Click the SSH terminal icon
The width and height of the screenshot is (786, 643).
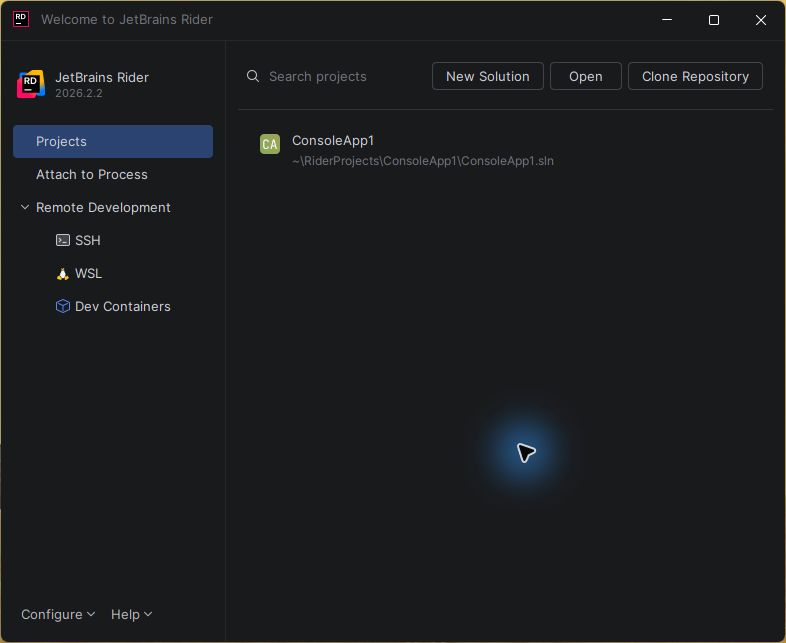(63, 241)
